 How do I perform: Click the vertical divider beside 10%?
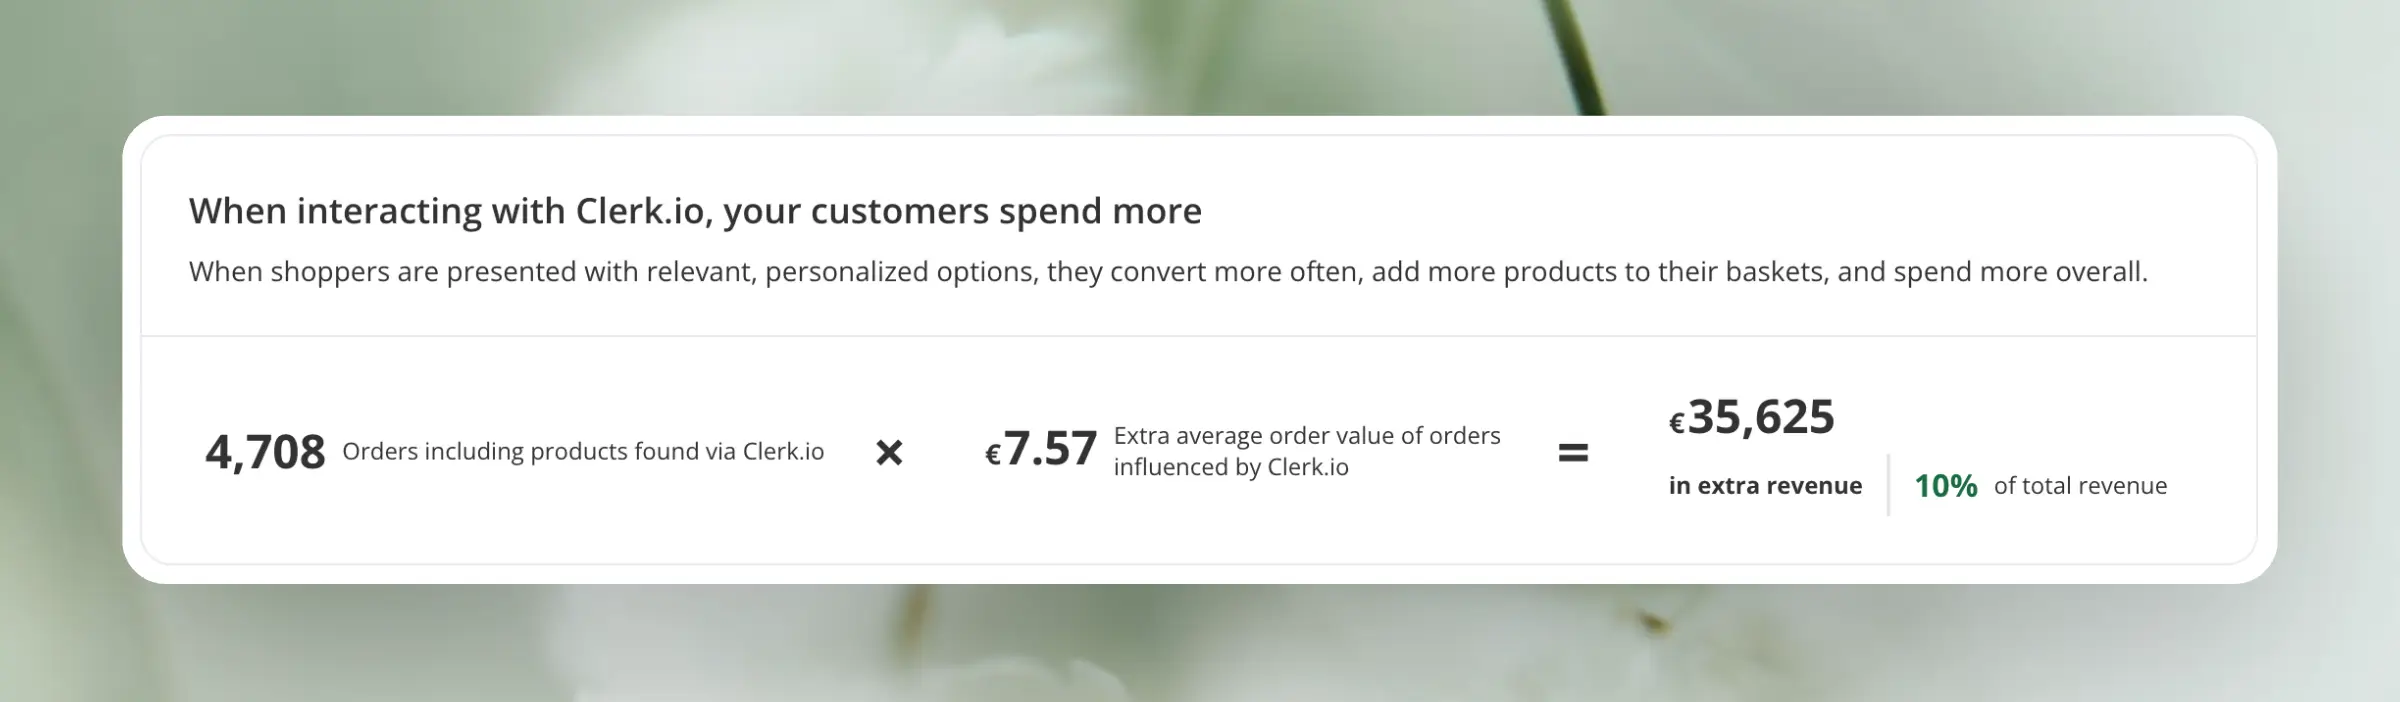1888,485
